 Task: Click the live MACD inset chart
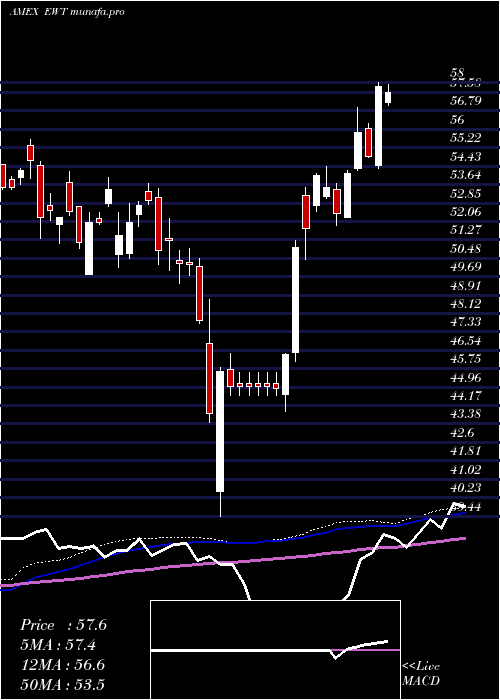pyautogui.click(x=275, y=650)
